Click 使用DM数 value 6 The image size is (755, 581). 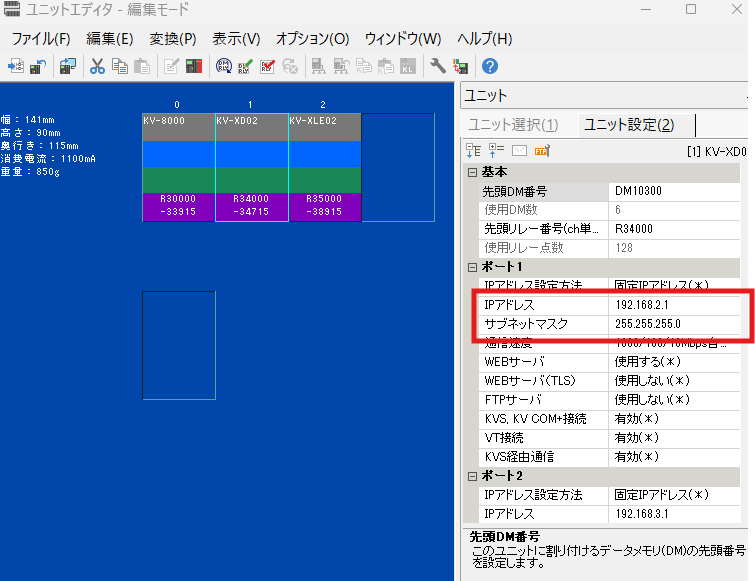pos(675,210)
